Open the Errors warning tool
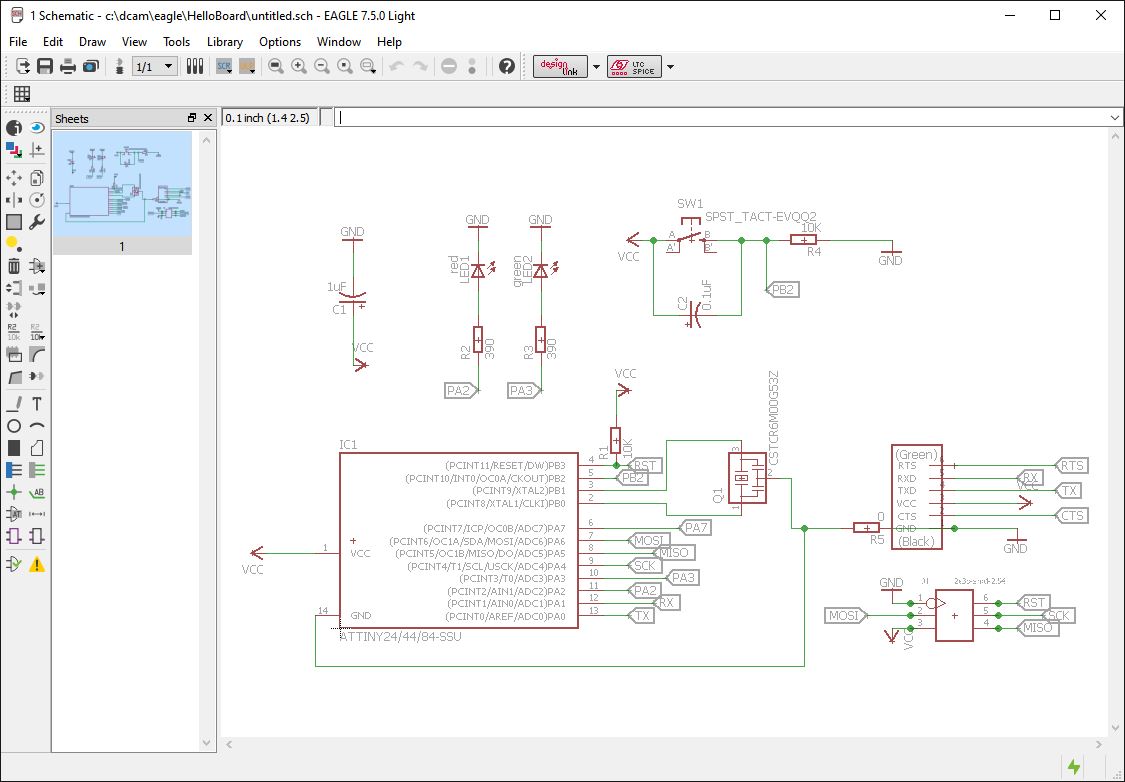Image resolution: width=1125 pixels, height=782 pixels. coord(37,565)
